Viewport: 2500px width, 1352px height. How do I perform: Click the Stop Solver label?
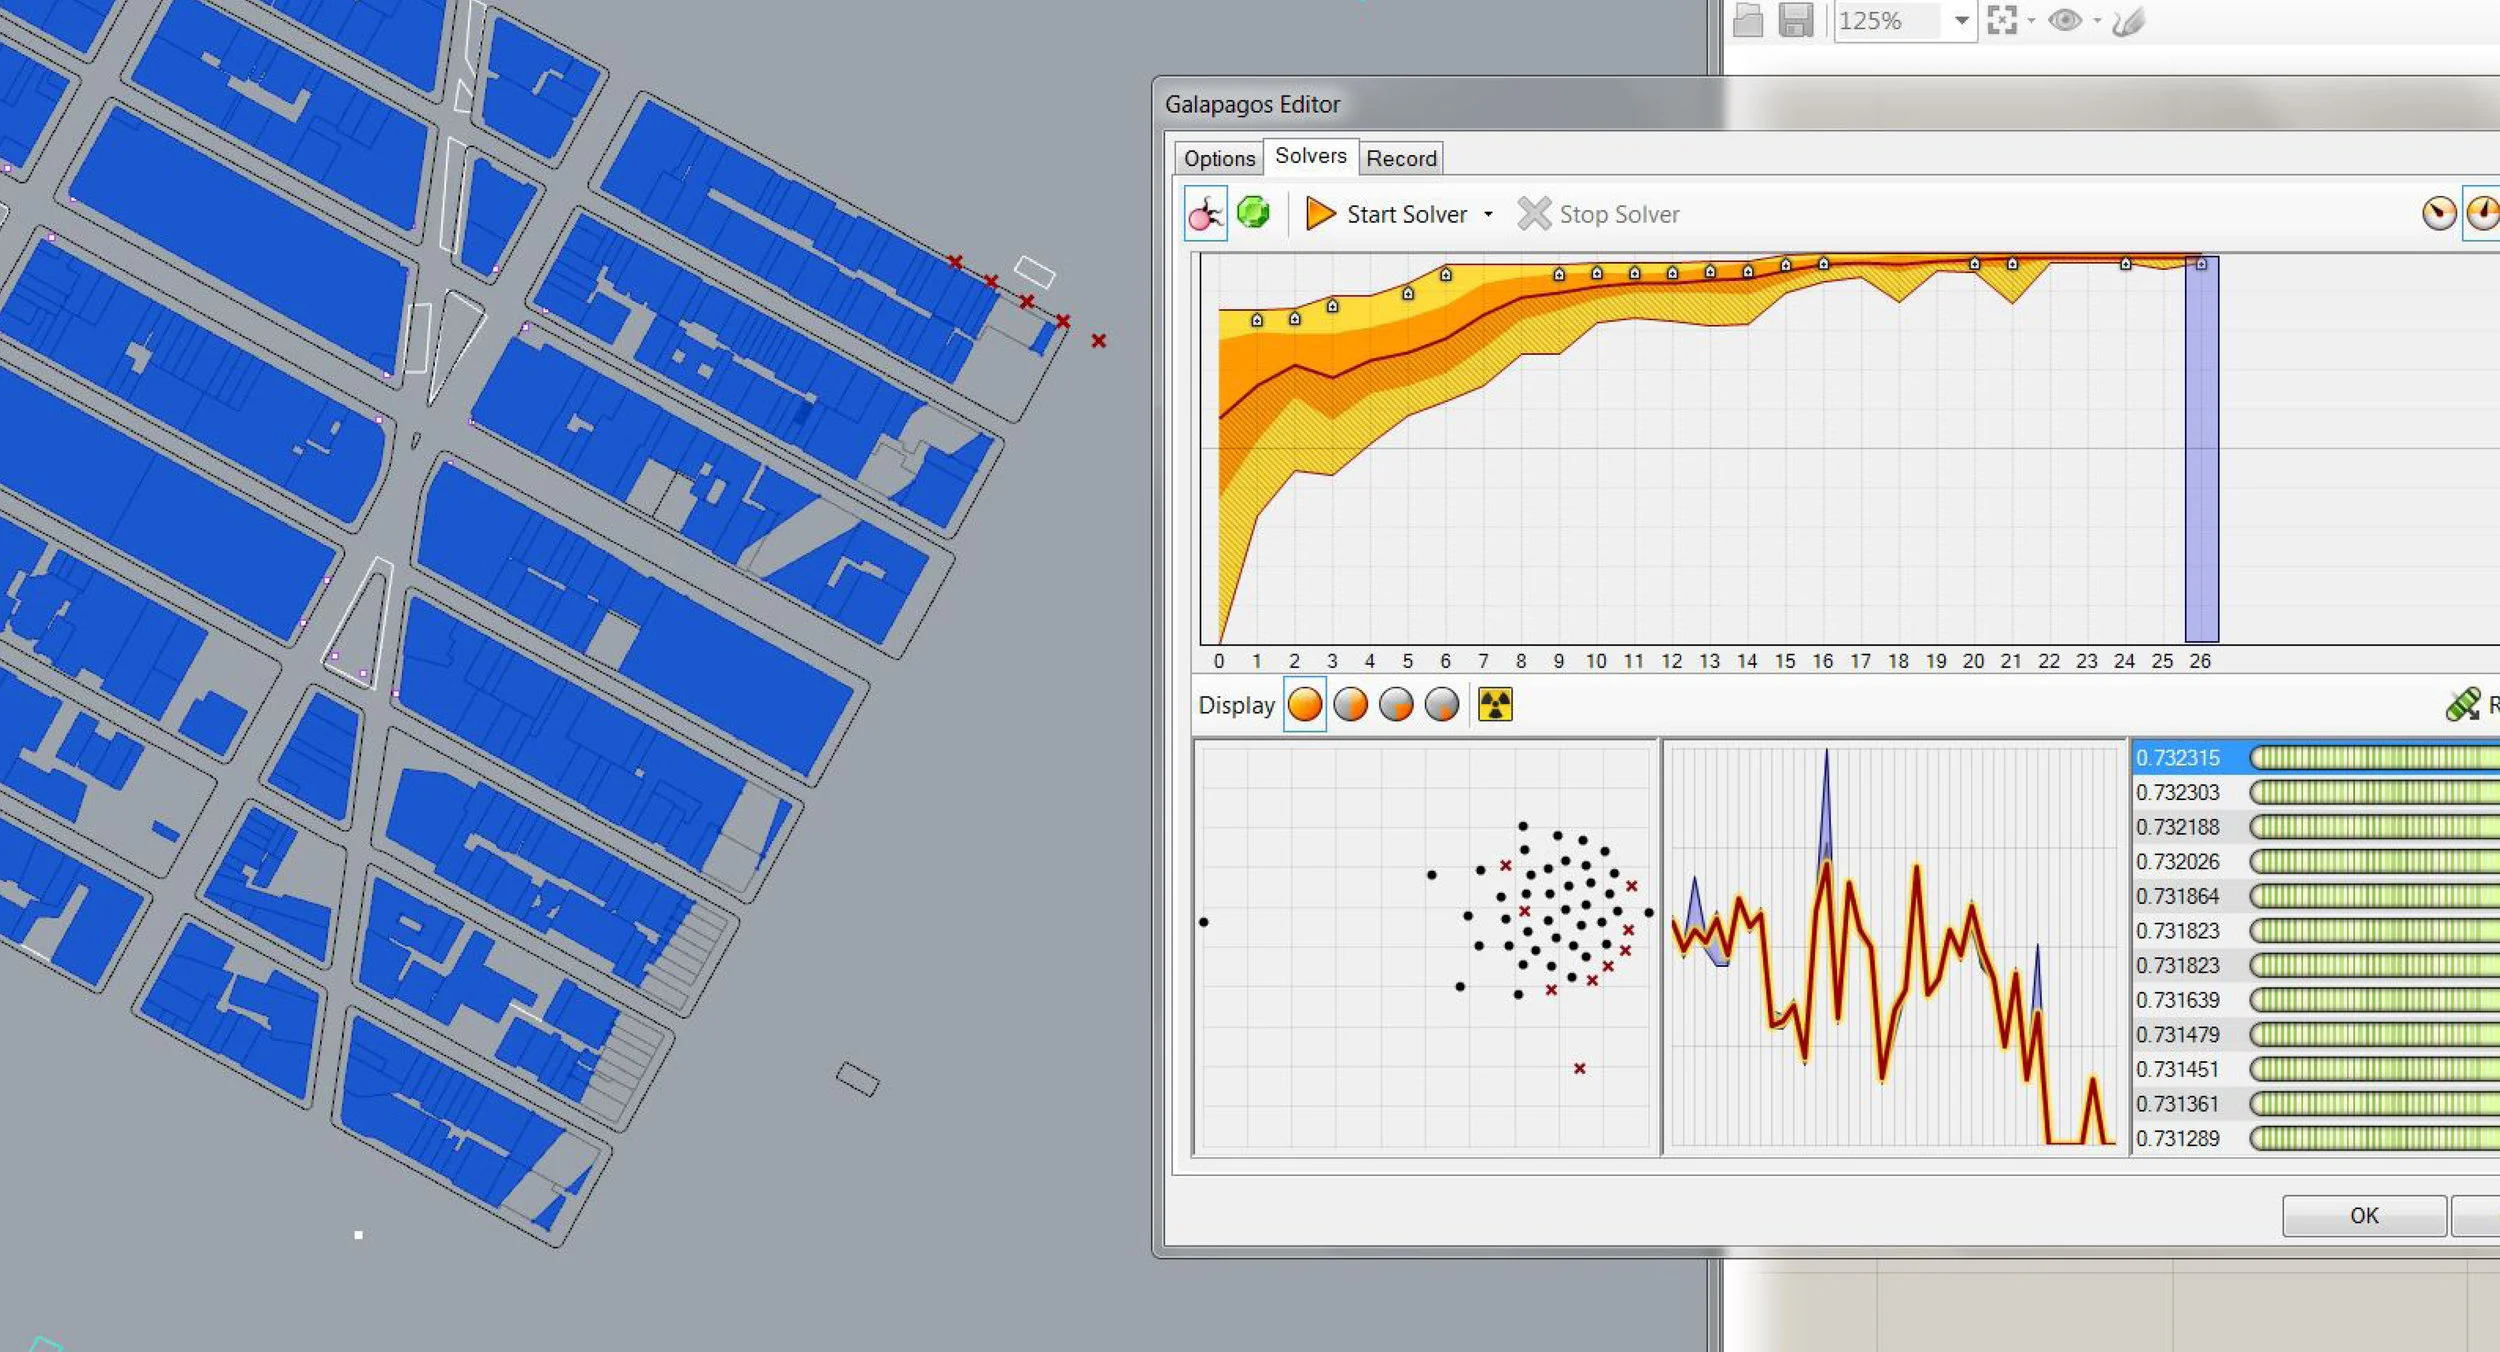click(1619, 214)
